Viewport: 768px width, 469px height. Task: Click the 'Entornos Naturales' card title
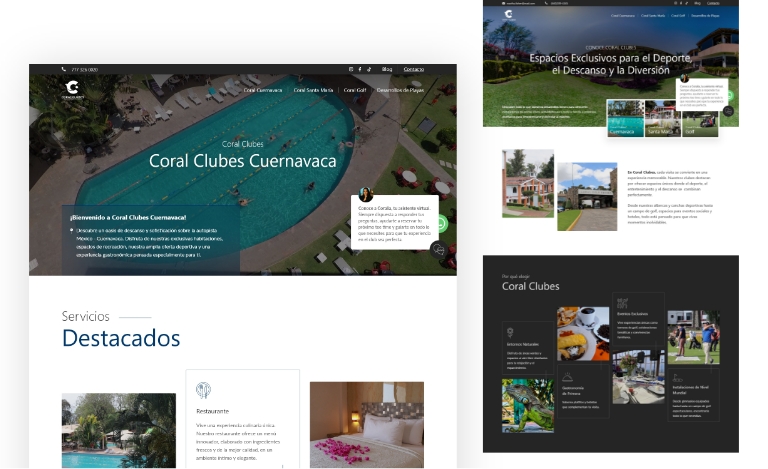click(523, 344)
